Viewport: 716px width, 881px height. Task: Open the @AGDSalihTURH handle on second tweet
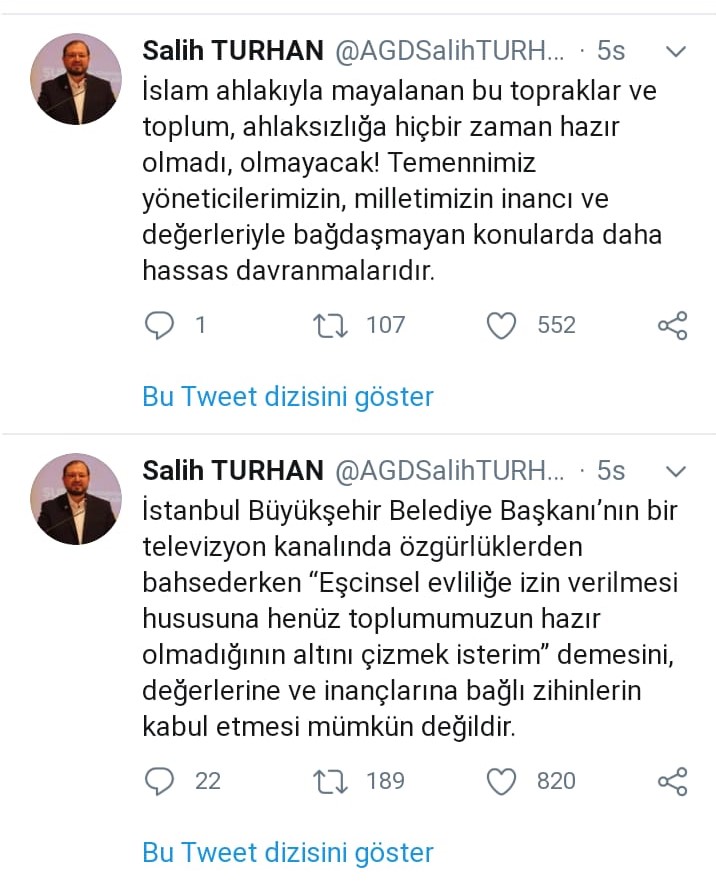449,471
